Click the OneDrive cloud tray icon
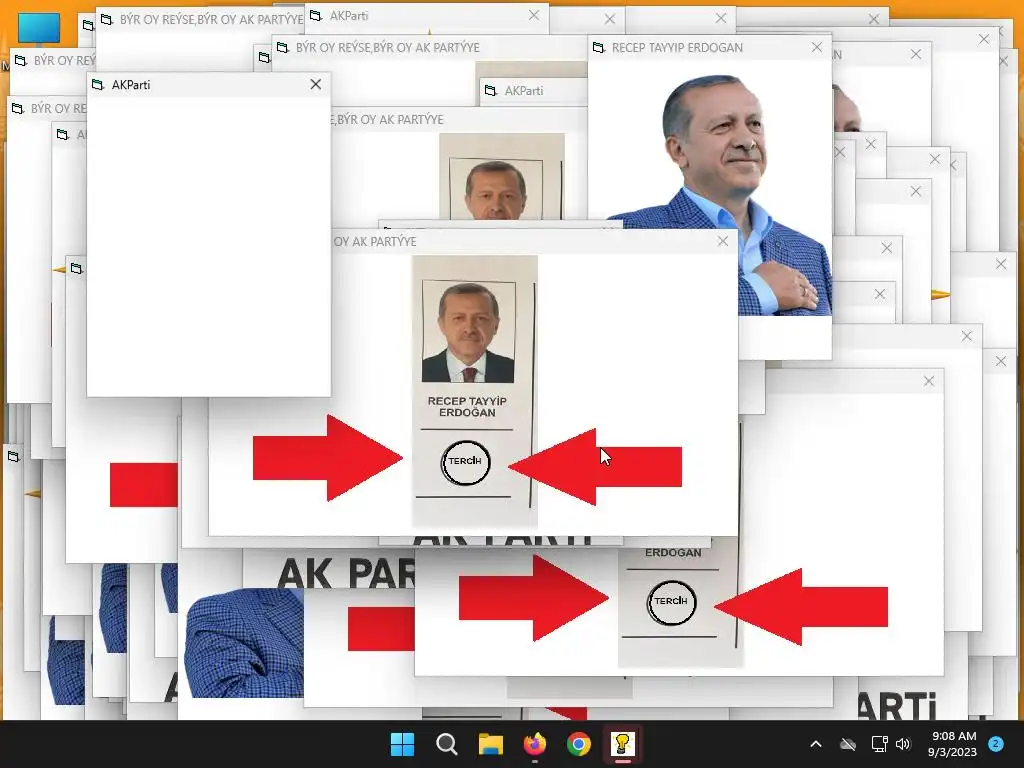This screenshot has height=768, width=1024. [848, 744]
